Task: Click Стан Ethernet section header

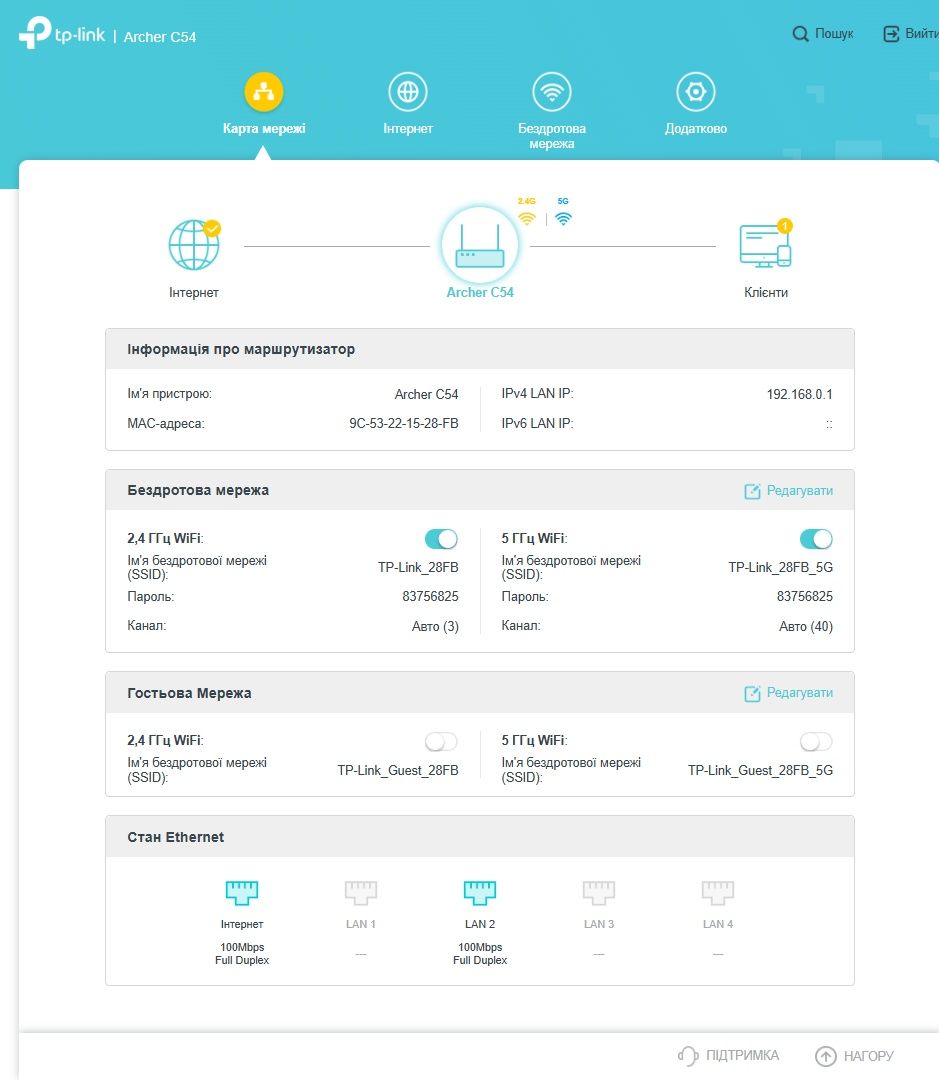Action: coord(176,838)
